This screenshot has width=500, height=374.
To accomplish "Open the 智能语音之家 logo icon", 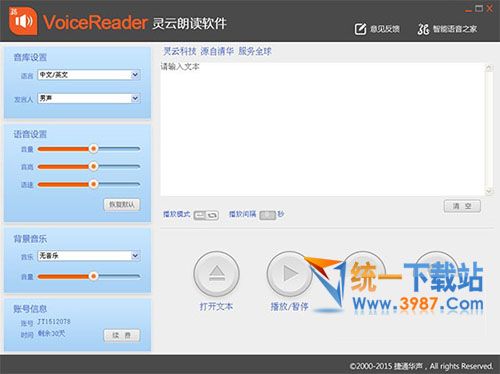I will pos(423,29).
